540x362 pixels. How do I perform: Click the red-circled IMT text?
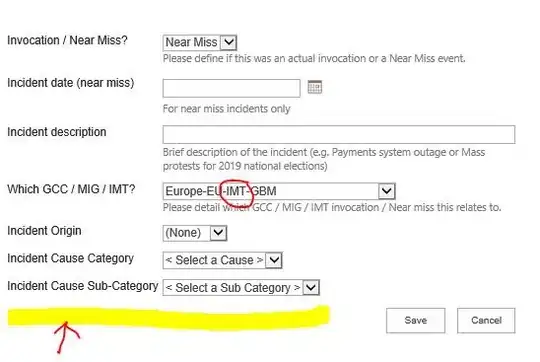click(236, 191)
